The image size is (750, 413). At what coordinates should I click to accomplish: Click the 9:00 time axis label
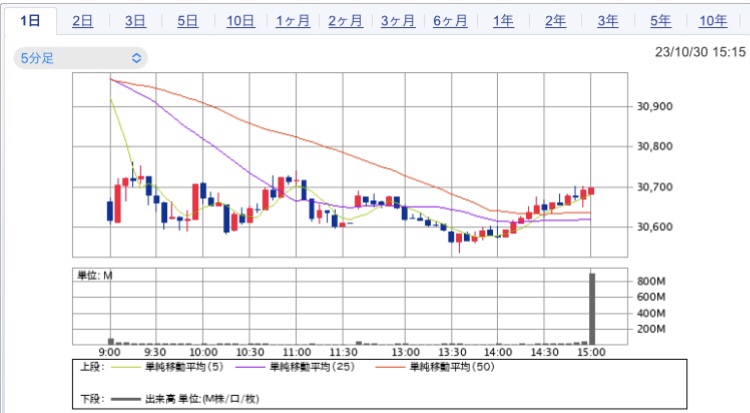110,353
